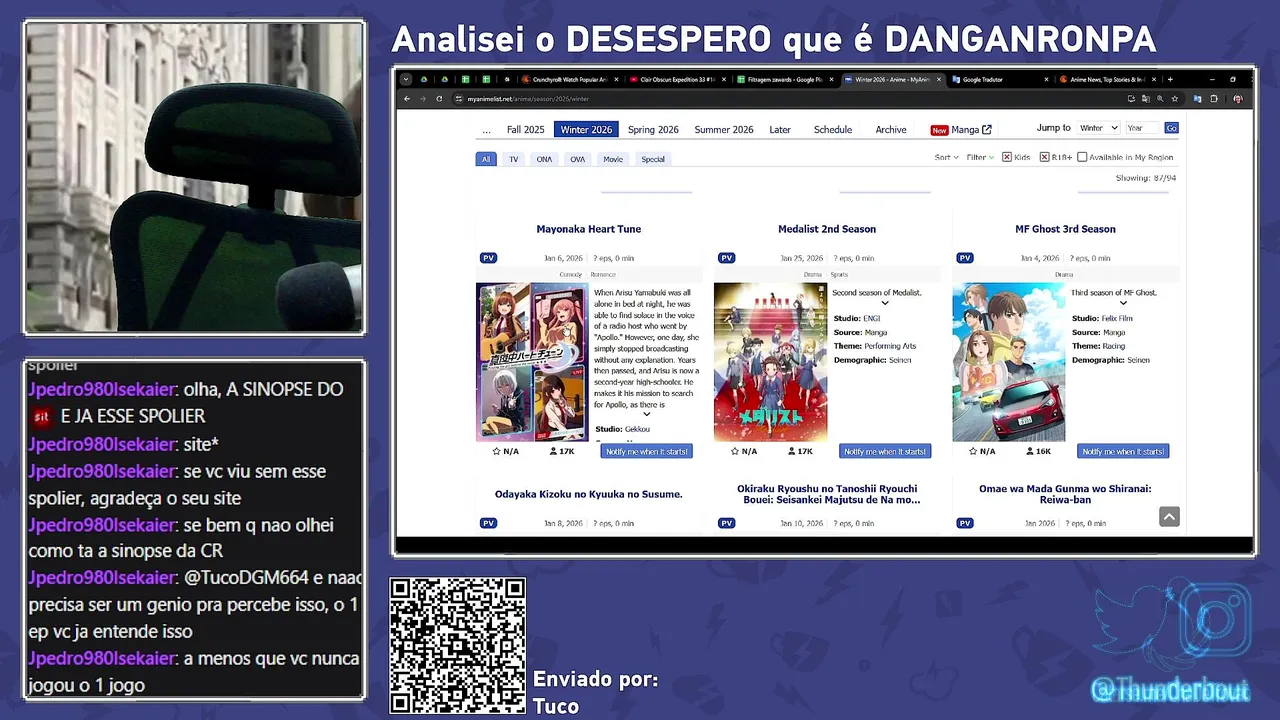Screen dimensions: 1280x720
Task: Click the browser back arrow
Action: (407, 99)
